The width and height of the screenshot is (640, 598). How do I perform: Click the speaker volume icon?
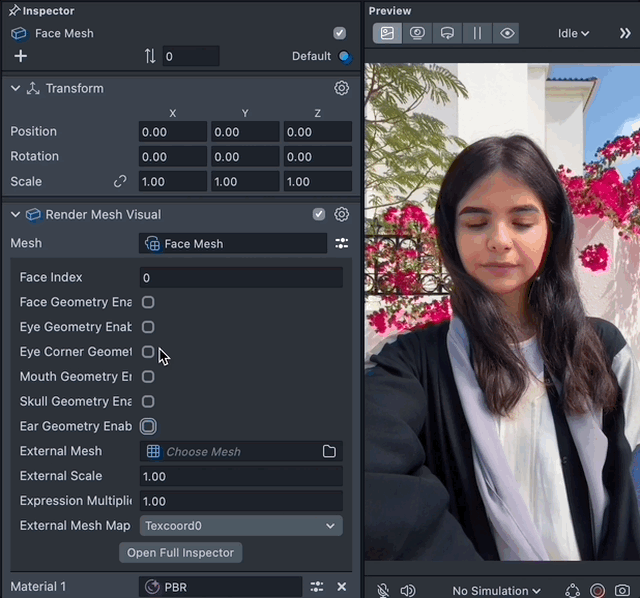(408, 591)
